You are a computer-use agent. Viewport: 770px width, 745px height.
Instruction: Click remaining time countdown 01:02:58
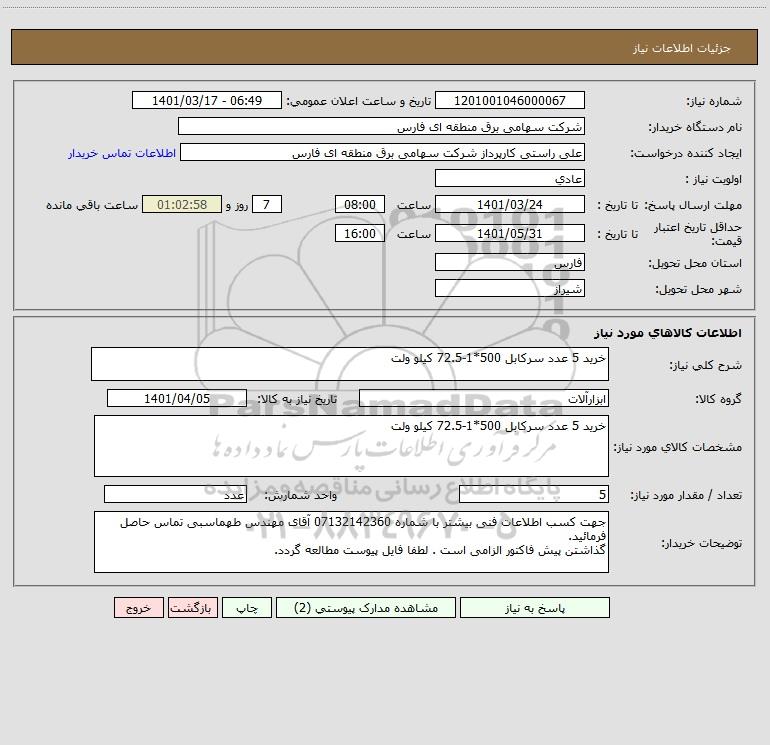182,204
